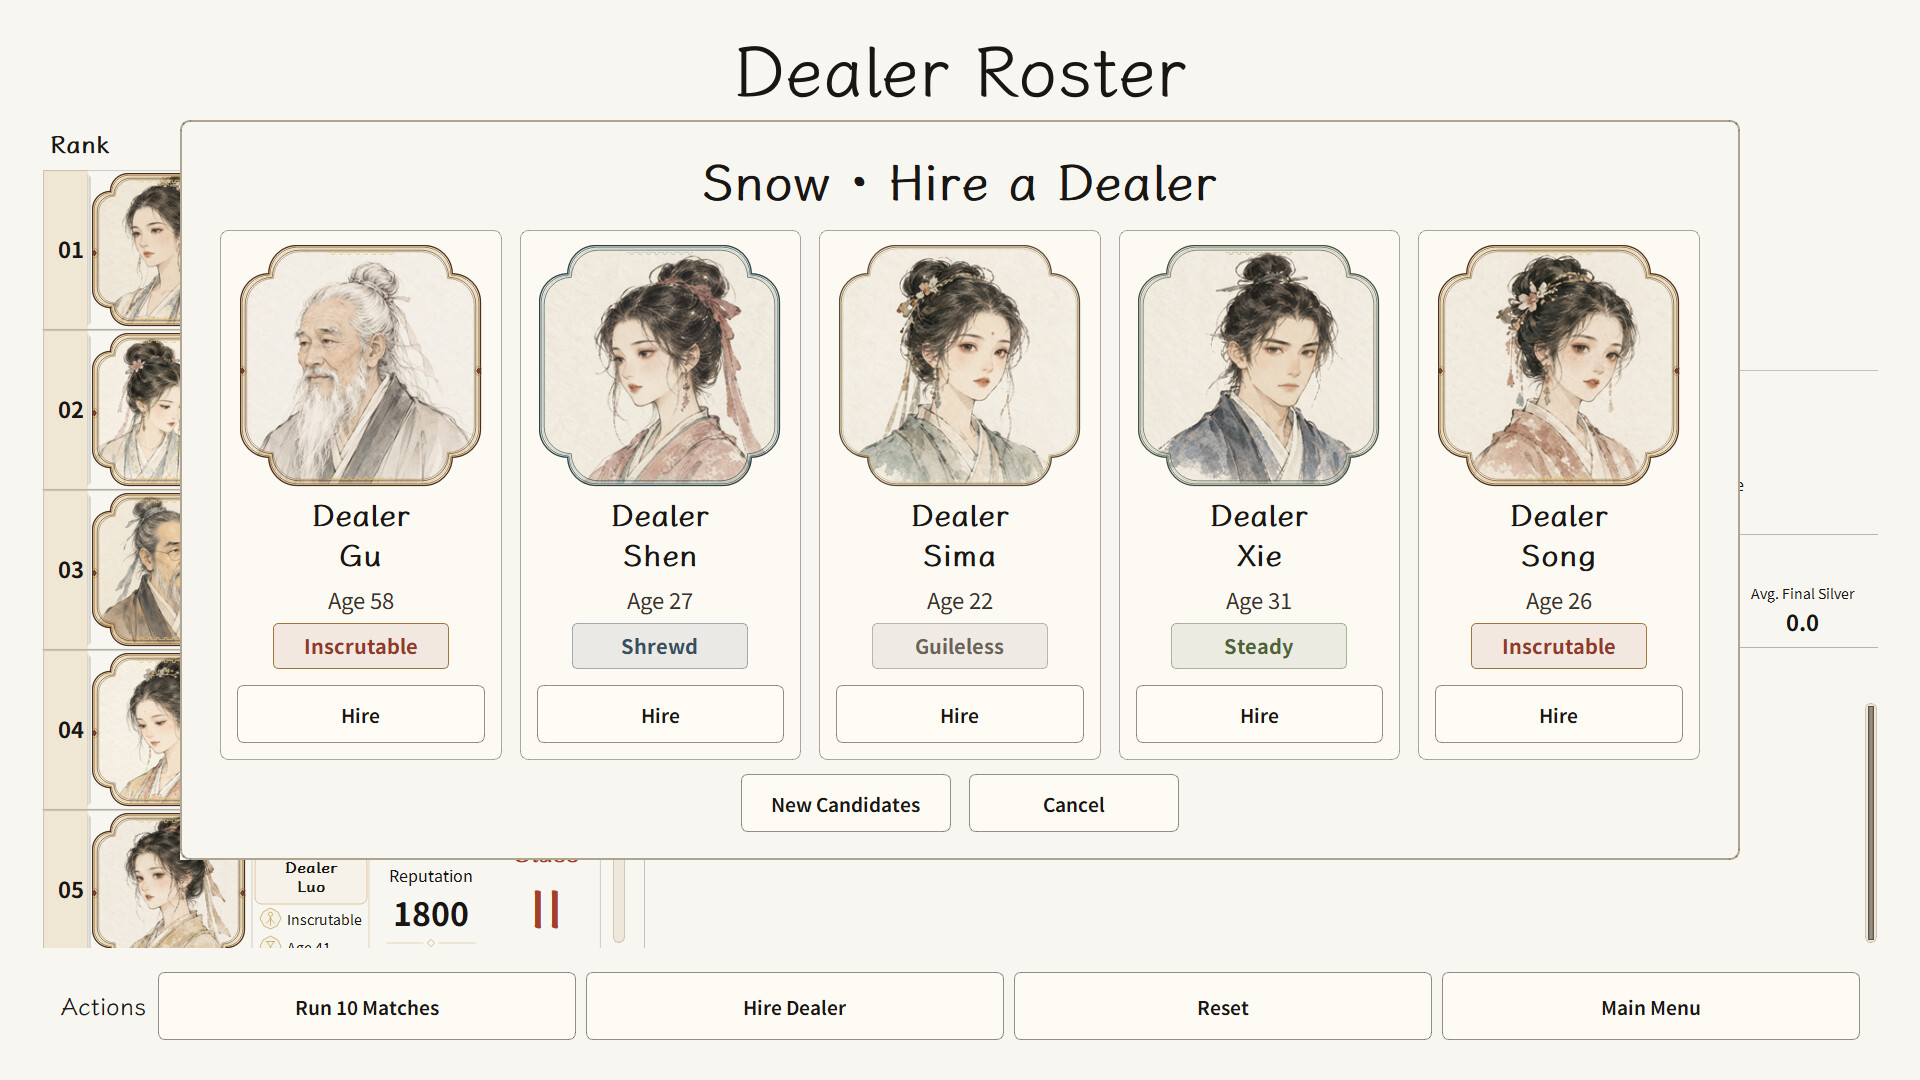Viewport: 1920px width, 1080px height.
Task: Click the Dealer Luo name label
Action: tap(311, 877)
